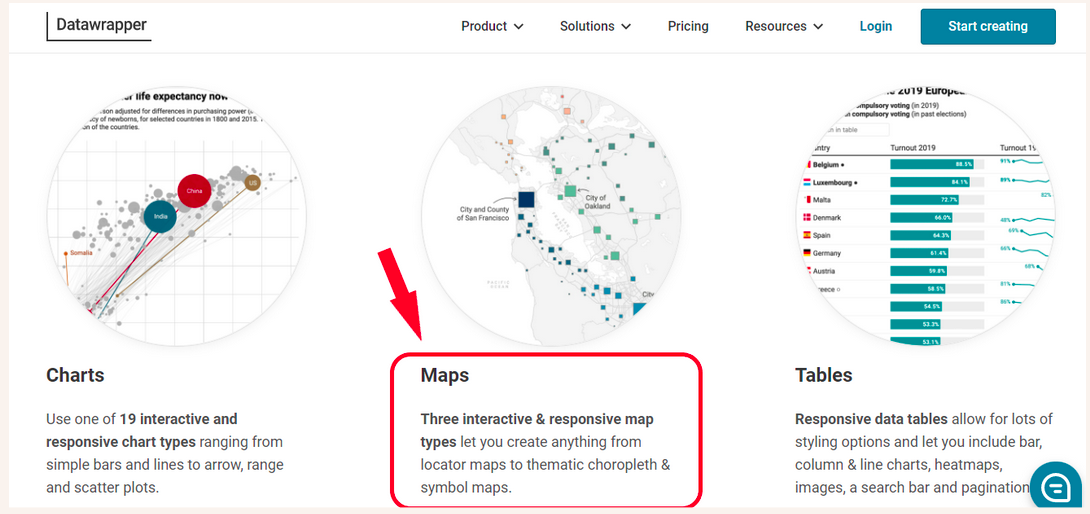Open the Resources dropdown menu
The width and height of the screenshot is (1090, 514).
click(784, 26)
